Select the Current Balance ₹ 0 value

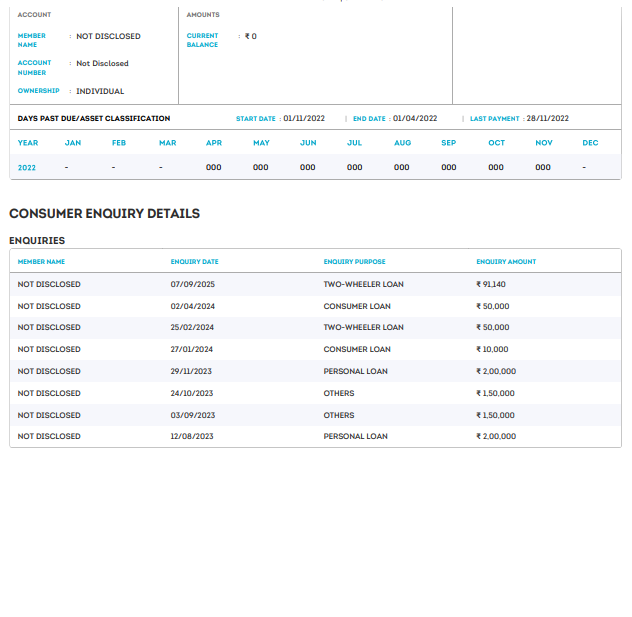(x=250, y=36)
